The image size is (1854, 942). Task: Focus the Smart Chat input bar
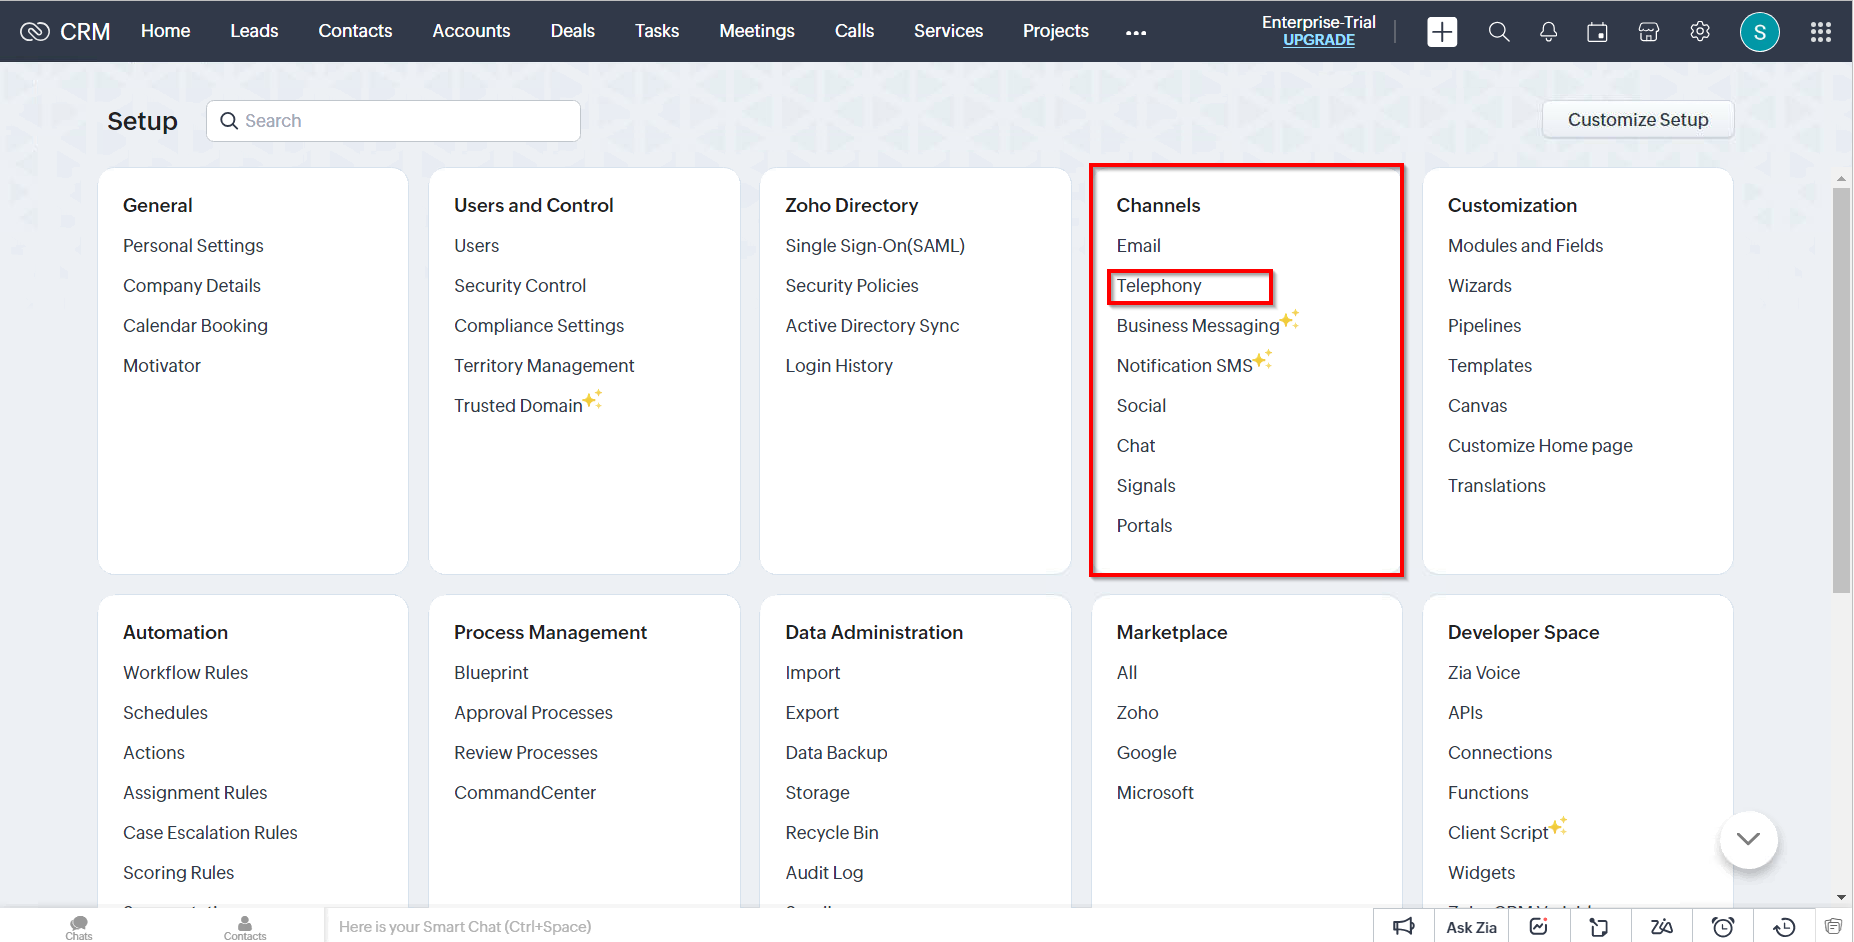848,927
